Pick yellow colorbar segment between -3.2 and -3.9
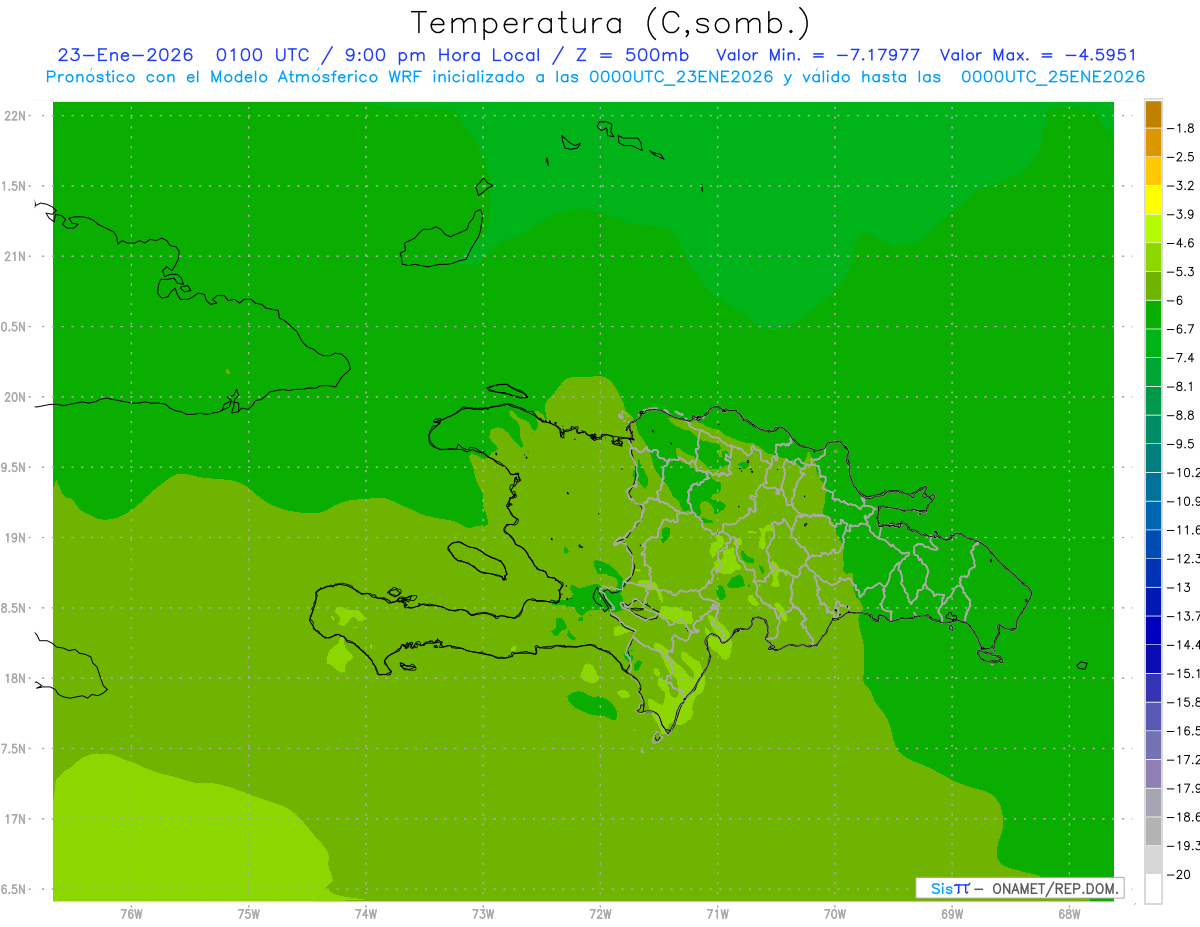The image size is (1200, 927). point(1153,200)
